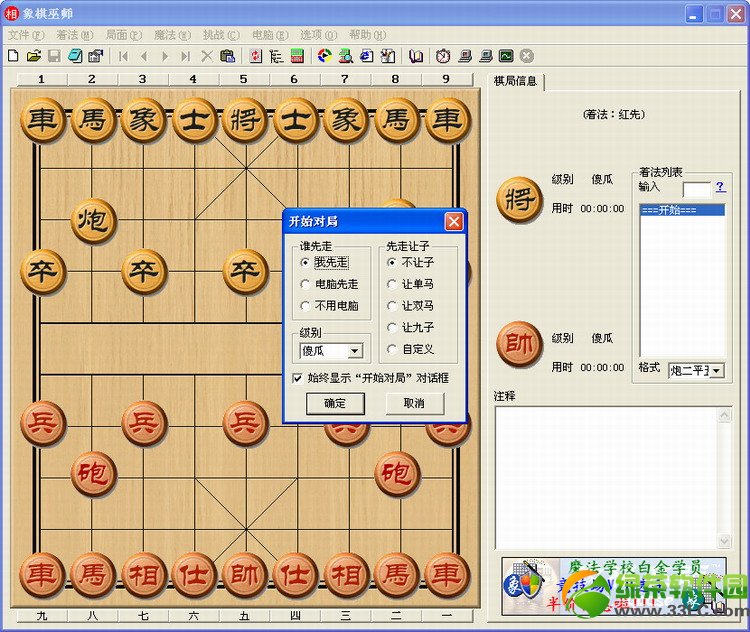This screenshot has width=750, height=632.
Task: Jump to last move toolbar arrow
Action: click(186, 56)
